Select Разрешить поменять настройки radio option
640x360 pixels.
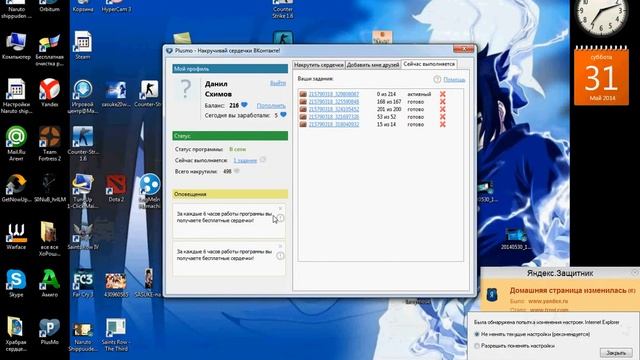477,346
